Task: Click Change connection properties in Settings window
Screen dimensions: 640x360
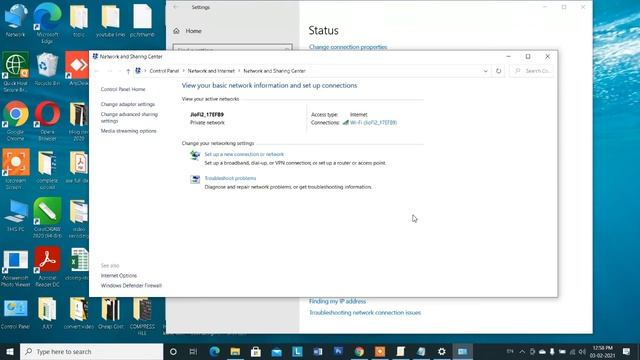Action: 348,47
